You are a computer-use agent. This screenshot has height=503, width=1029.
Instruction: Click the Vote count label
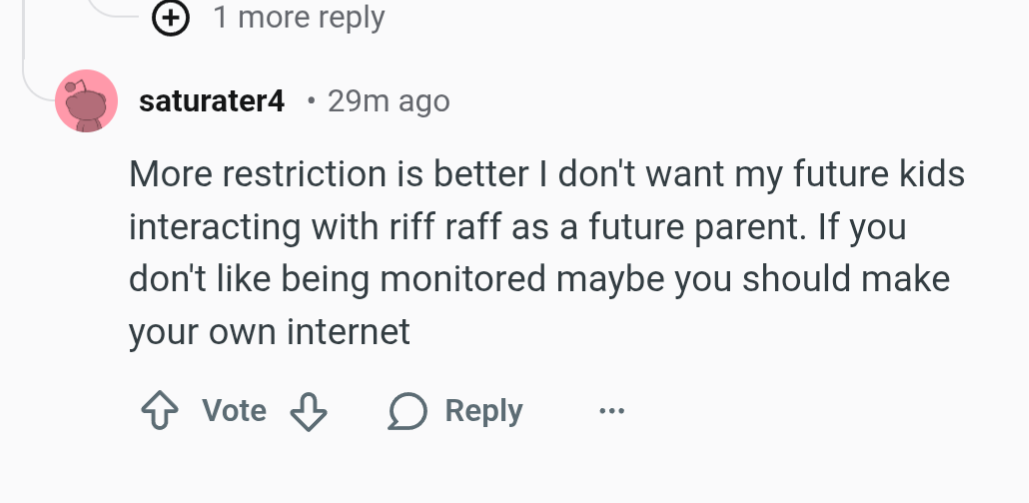click(234, 411)
